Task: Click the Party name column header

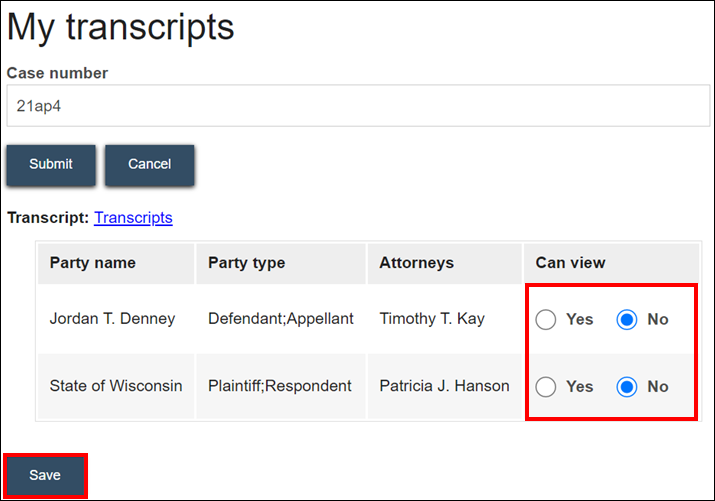Action: 93,263
